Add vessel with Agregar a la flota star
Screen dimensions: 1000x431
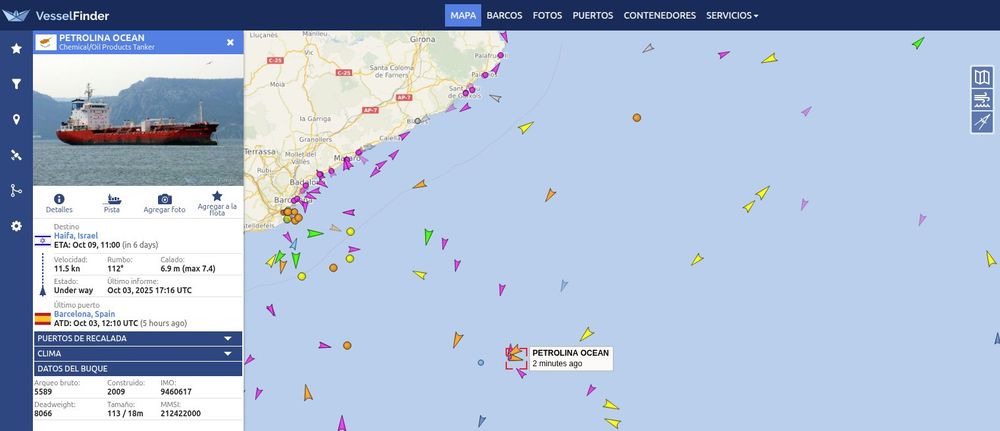pyautogui.click(x=217, y=196)
